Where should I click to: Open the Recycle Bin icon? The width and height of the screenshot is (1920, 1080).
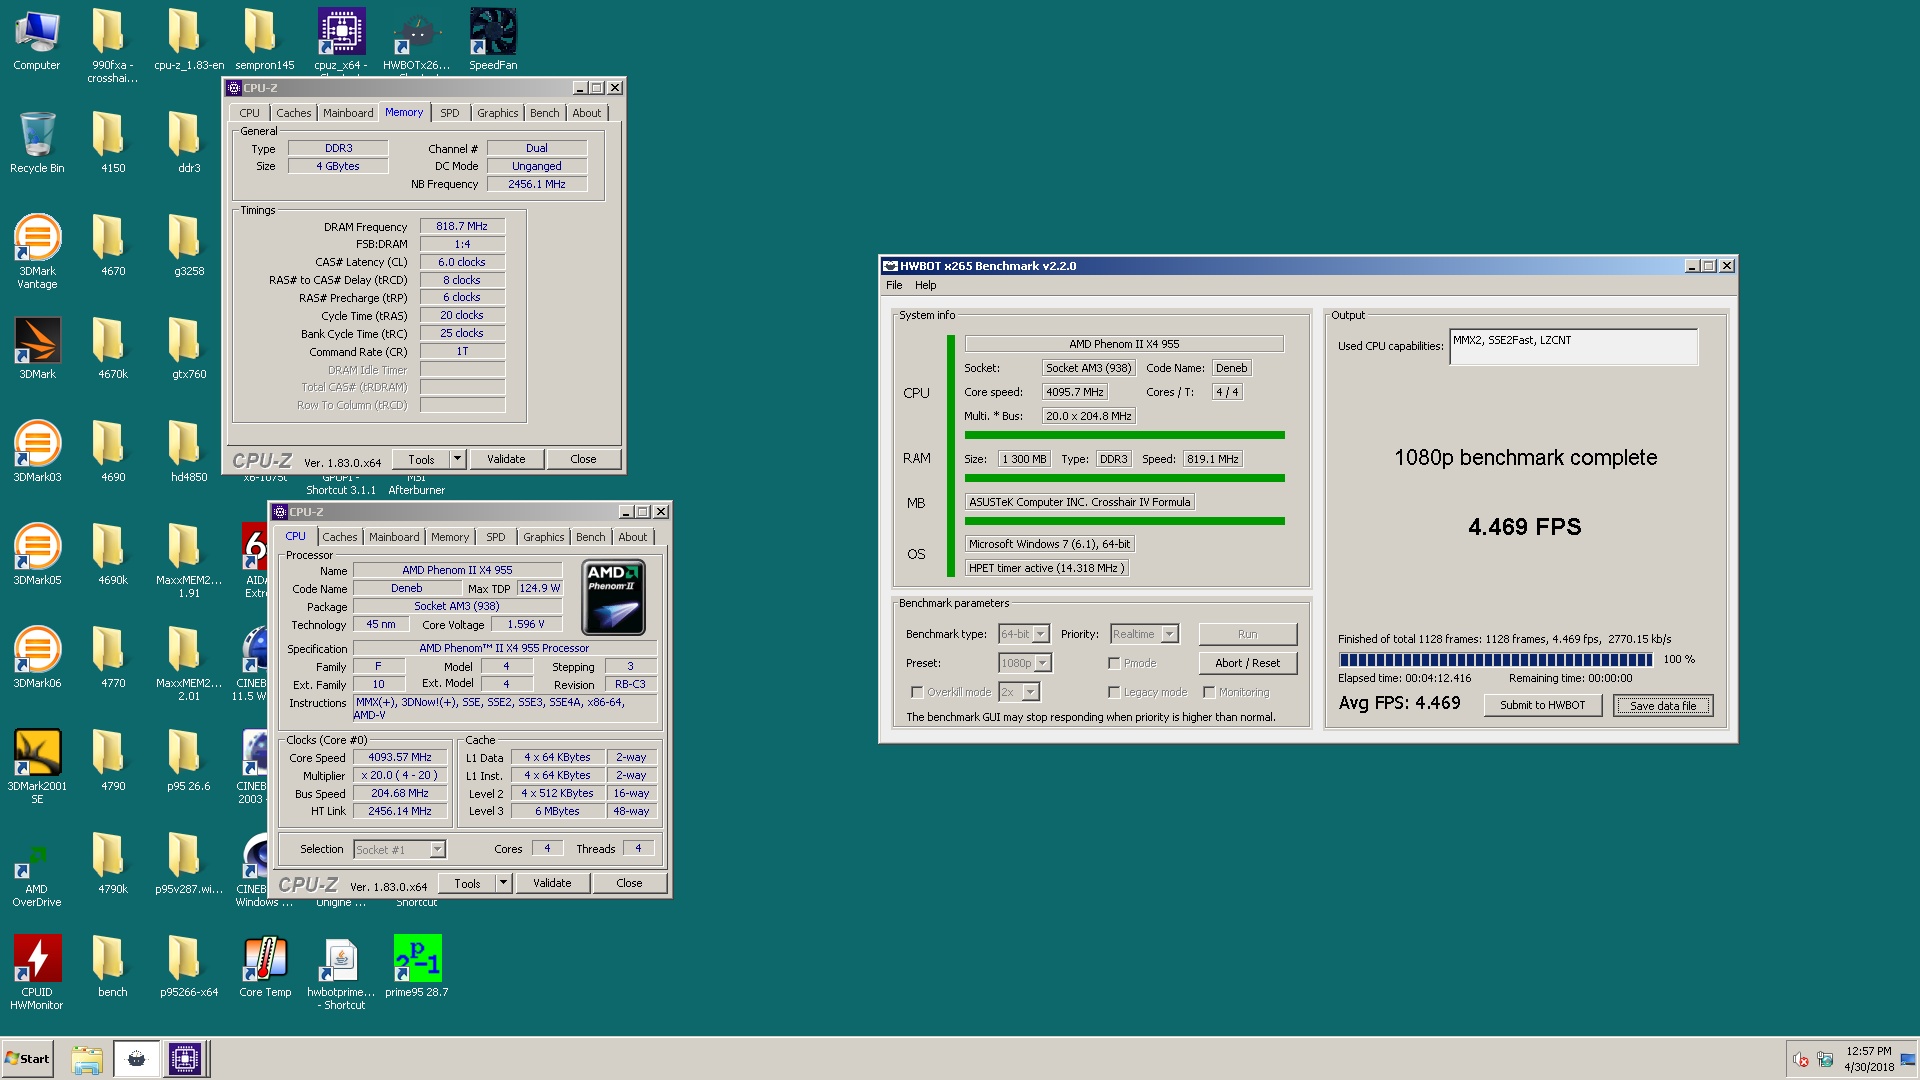coord(37,142)
